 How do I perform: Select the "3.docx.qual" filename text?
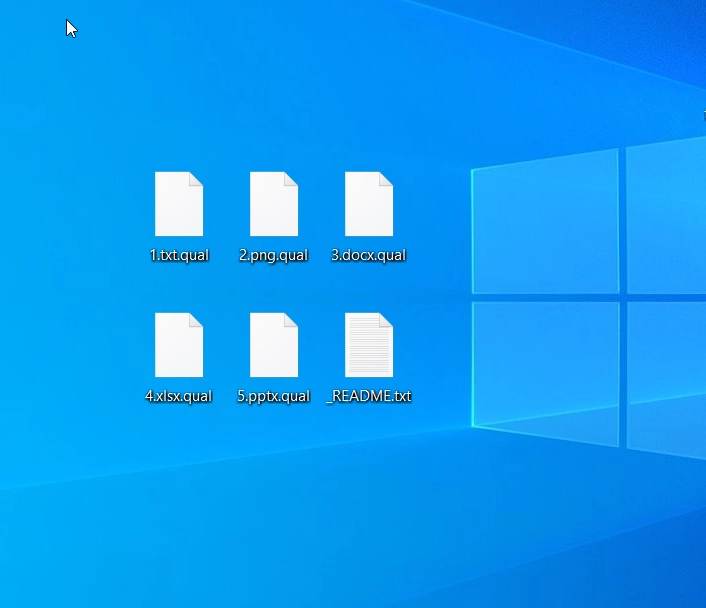[369, 255]
